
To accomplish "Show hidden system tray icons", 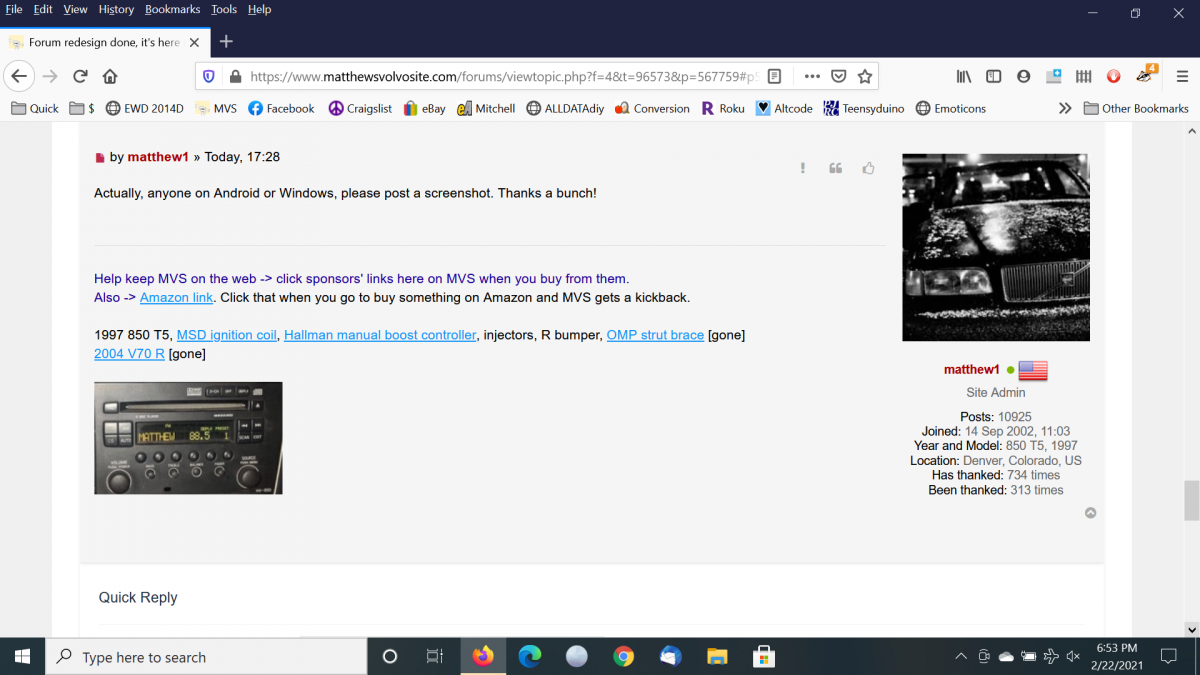I will point(961,656).
